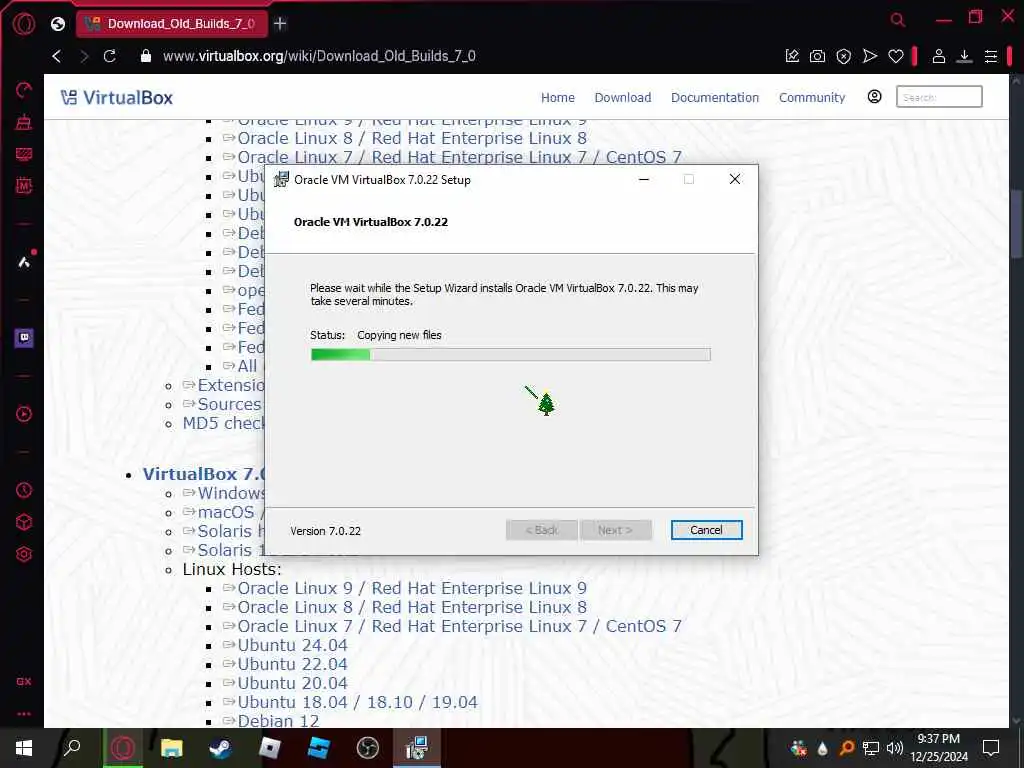The image size is (1024, 768).
Task: Open Ubuntu 22.04 download link
Action: point(293,664)
